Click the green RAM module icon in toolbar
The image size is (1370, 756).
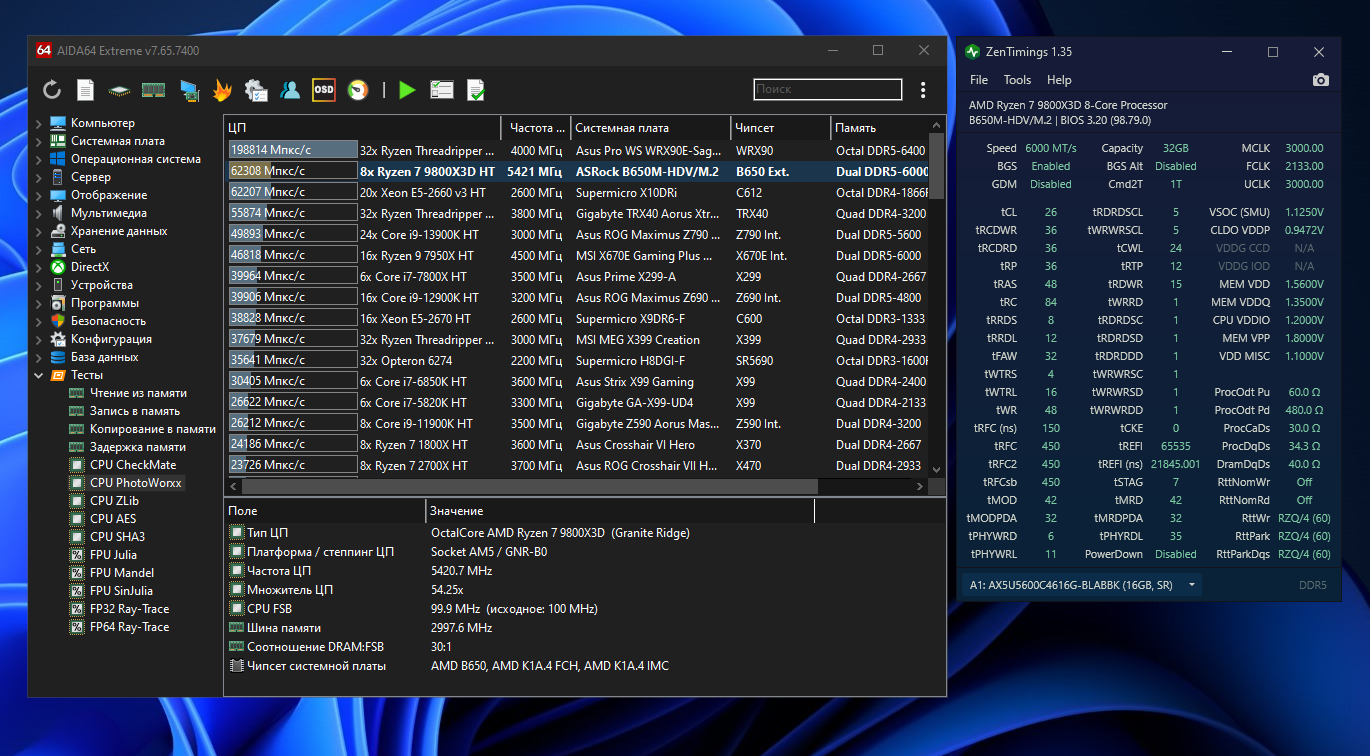coord(153,90)
